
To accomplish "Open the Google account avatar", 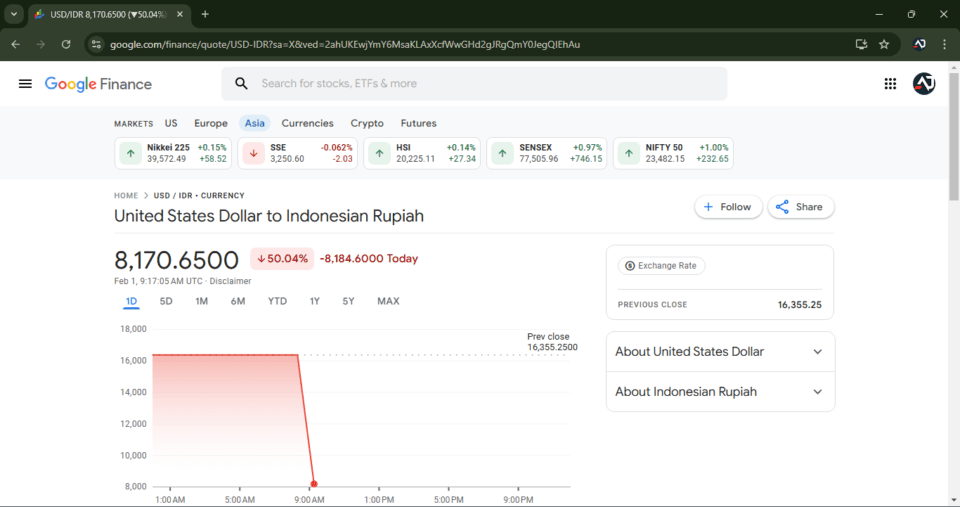I will pyautogui.click(x=924, y=84).
